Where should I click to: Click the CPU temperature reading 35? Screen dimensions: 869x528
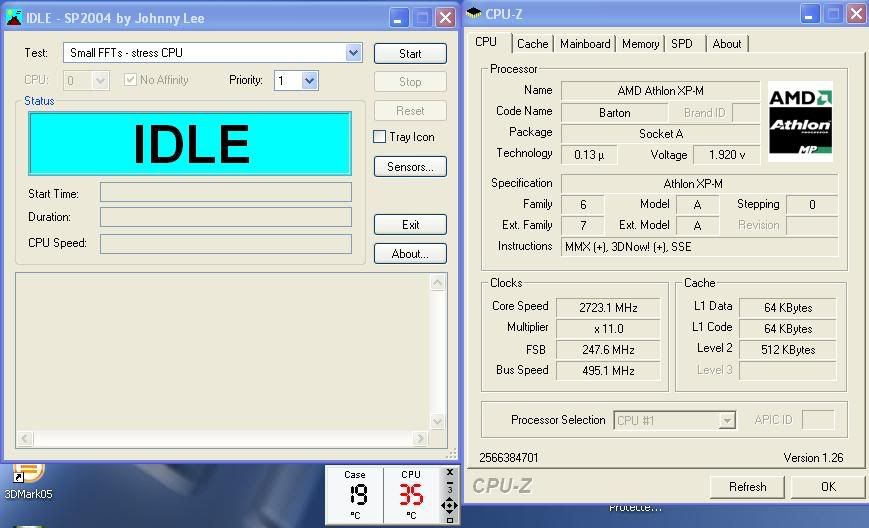tap(411, 494)
